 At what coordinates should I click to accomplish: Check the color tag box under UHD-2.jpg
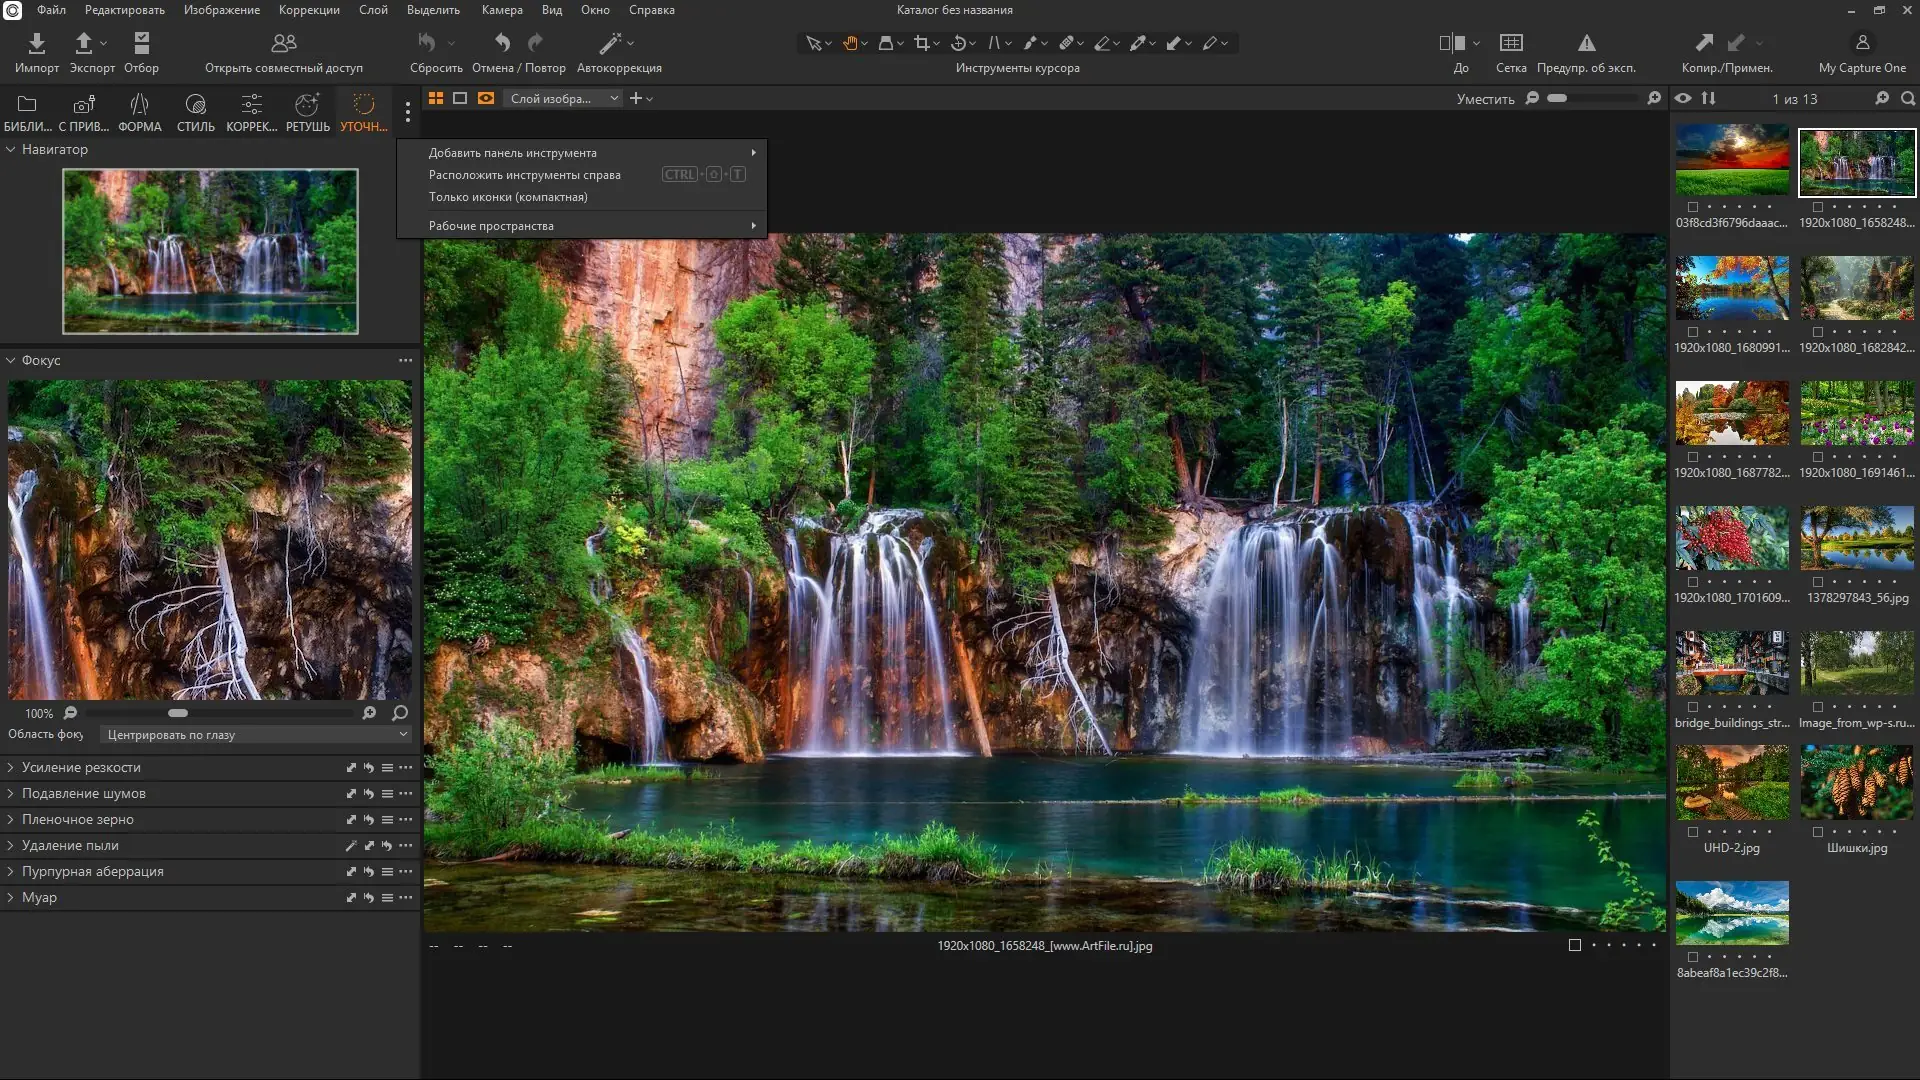pos(1692,832)
